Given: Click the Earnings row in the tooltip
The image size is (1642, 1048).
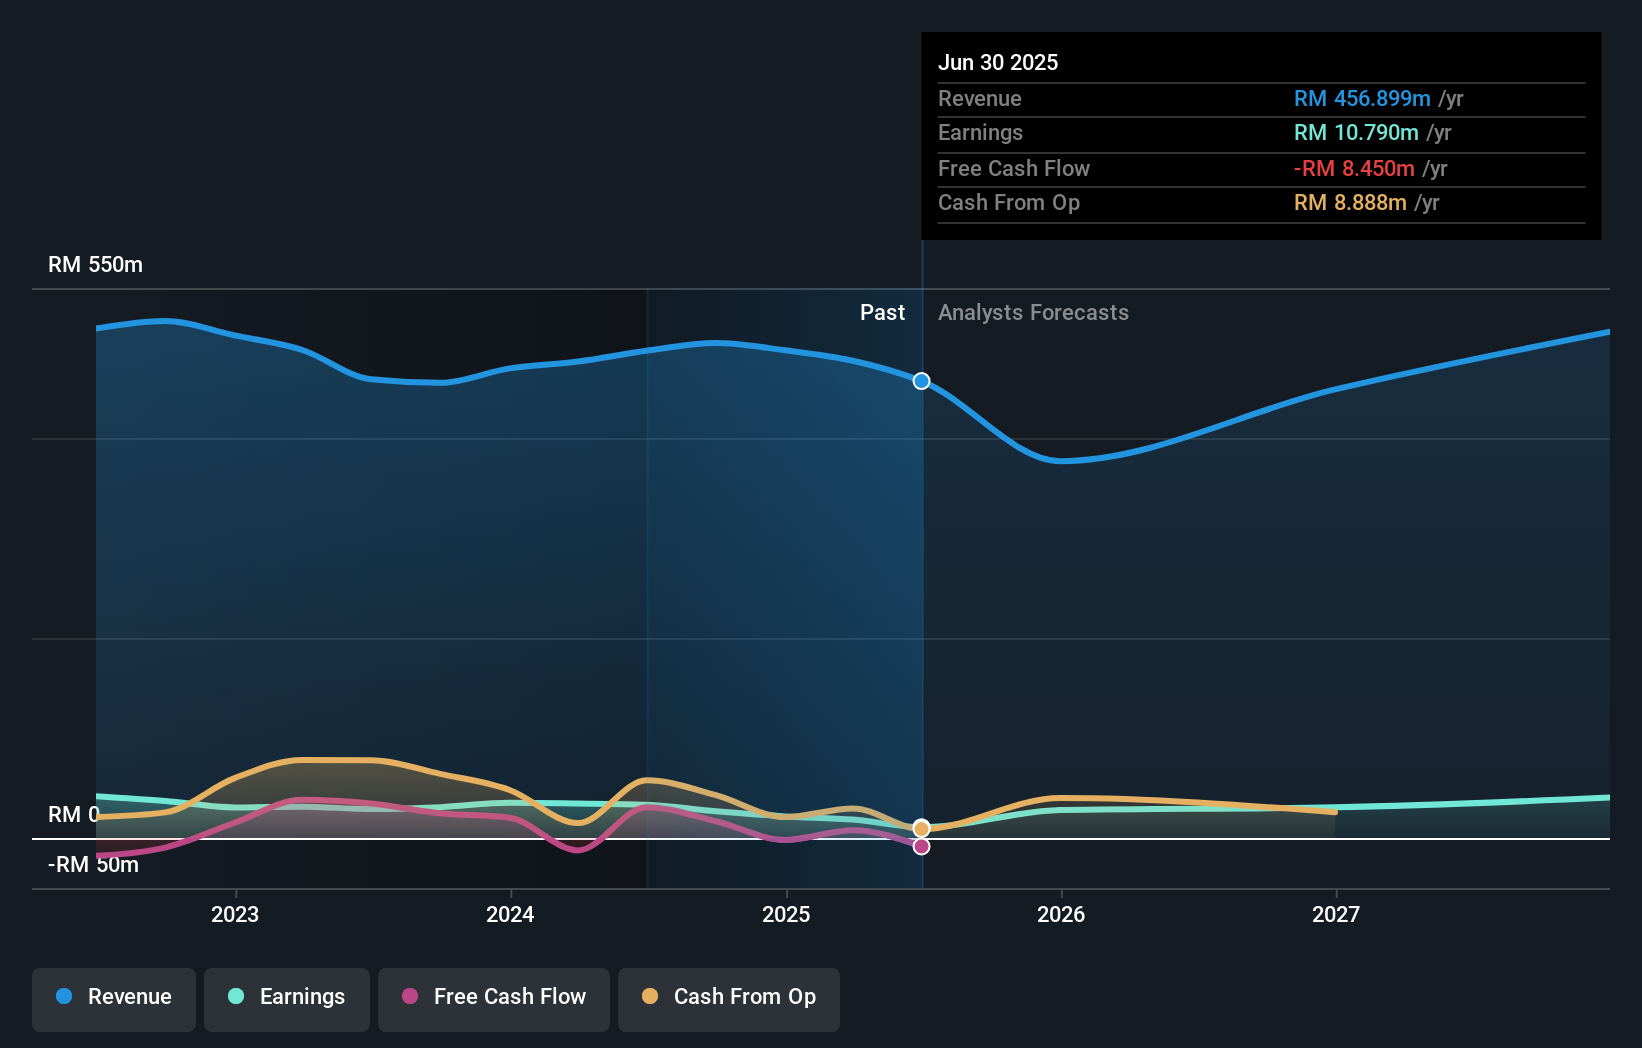Looking at the screenshot, I should (x=1150, y=133).
